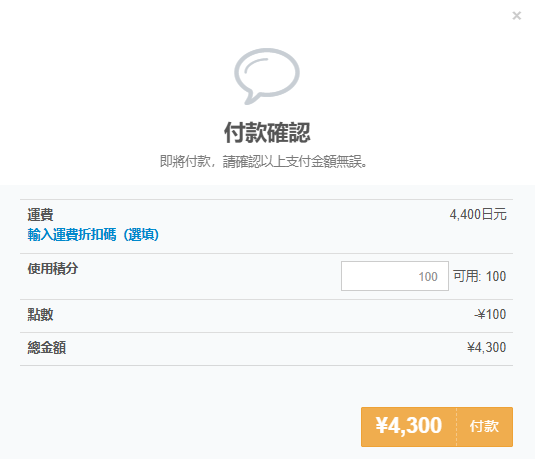Click the orange ¥4,300 付款 button

pyautogui.click(x=437, y=427)
